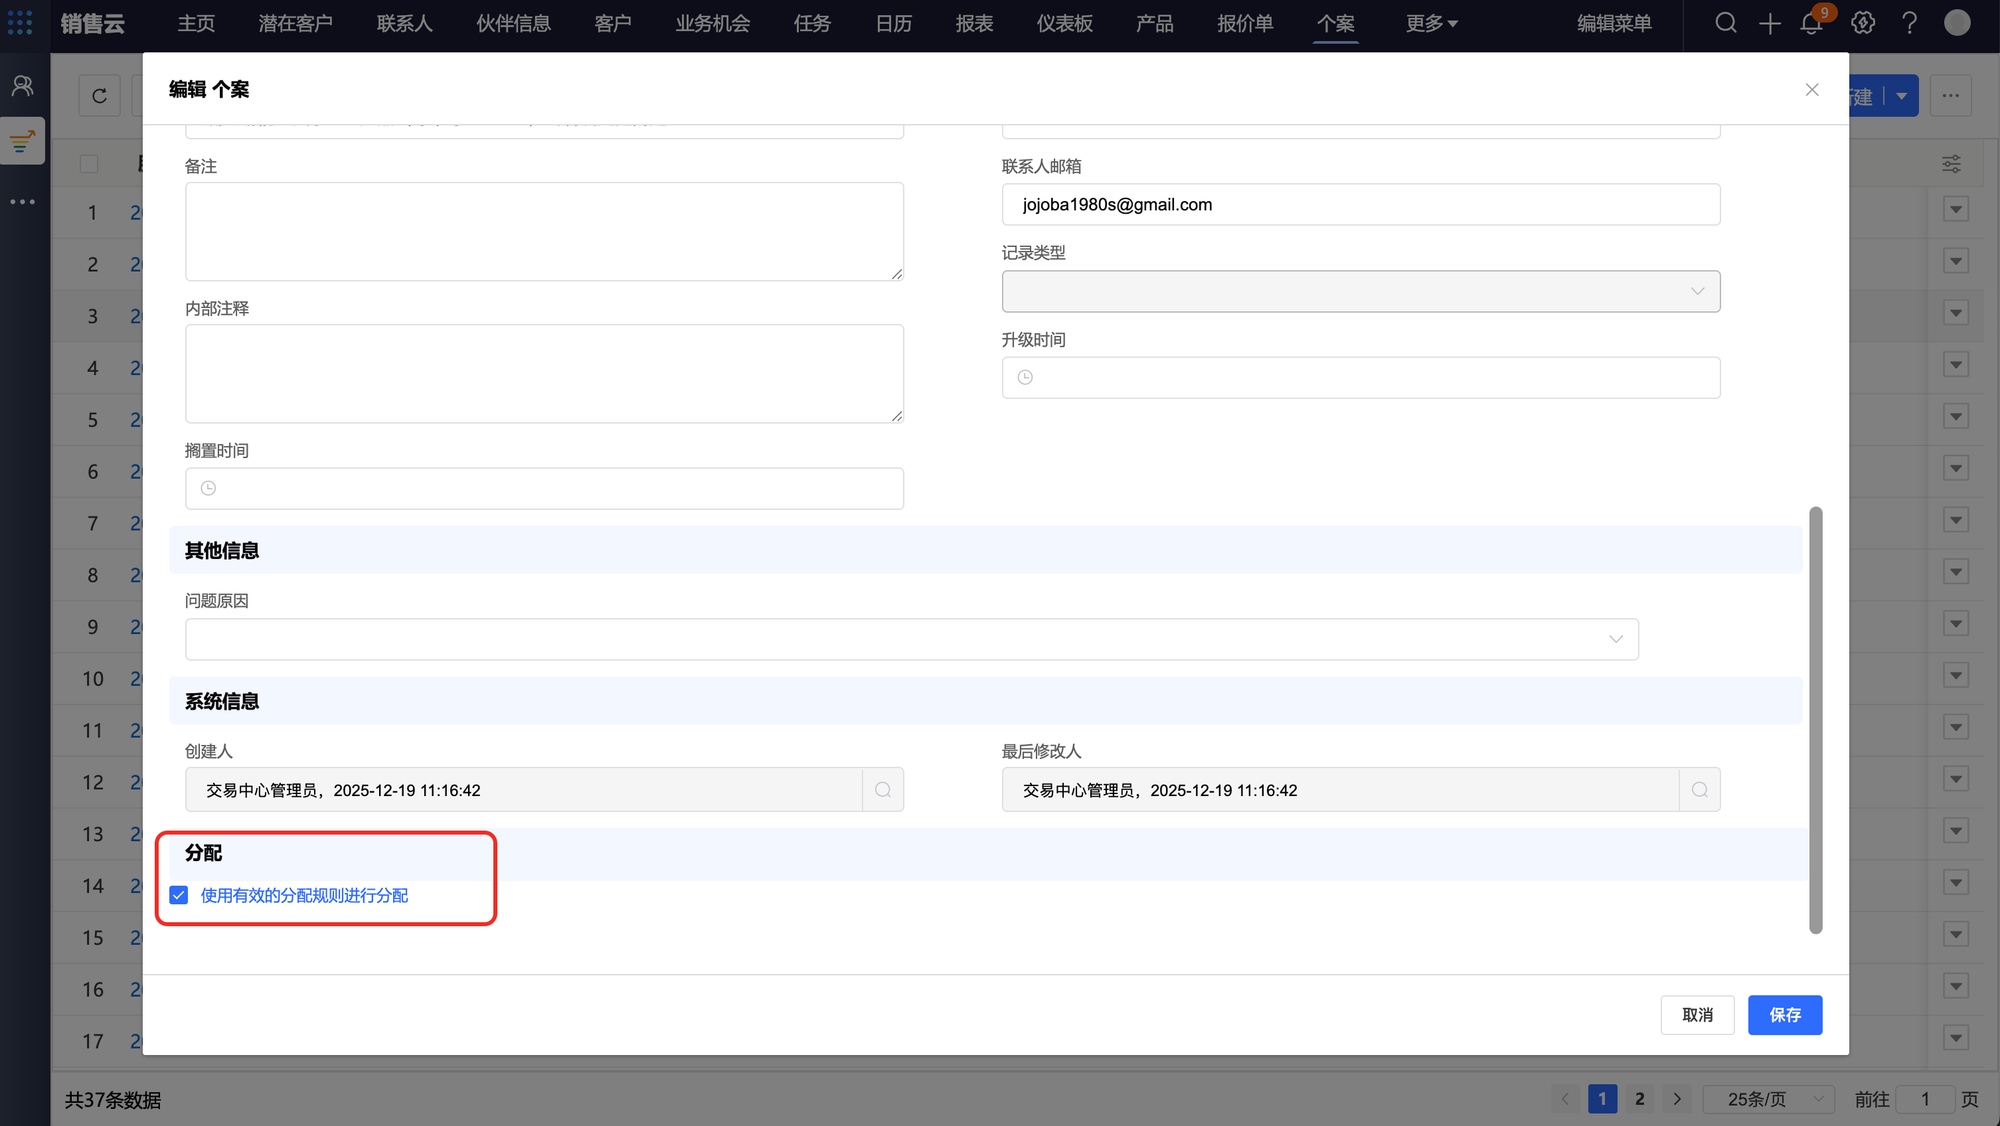The width and height of the screenshot is (2000, 1126).
Task: Click clock icon in 升级时间 field
Action: coord(1025,378)
